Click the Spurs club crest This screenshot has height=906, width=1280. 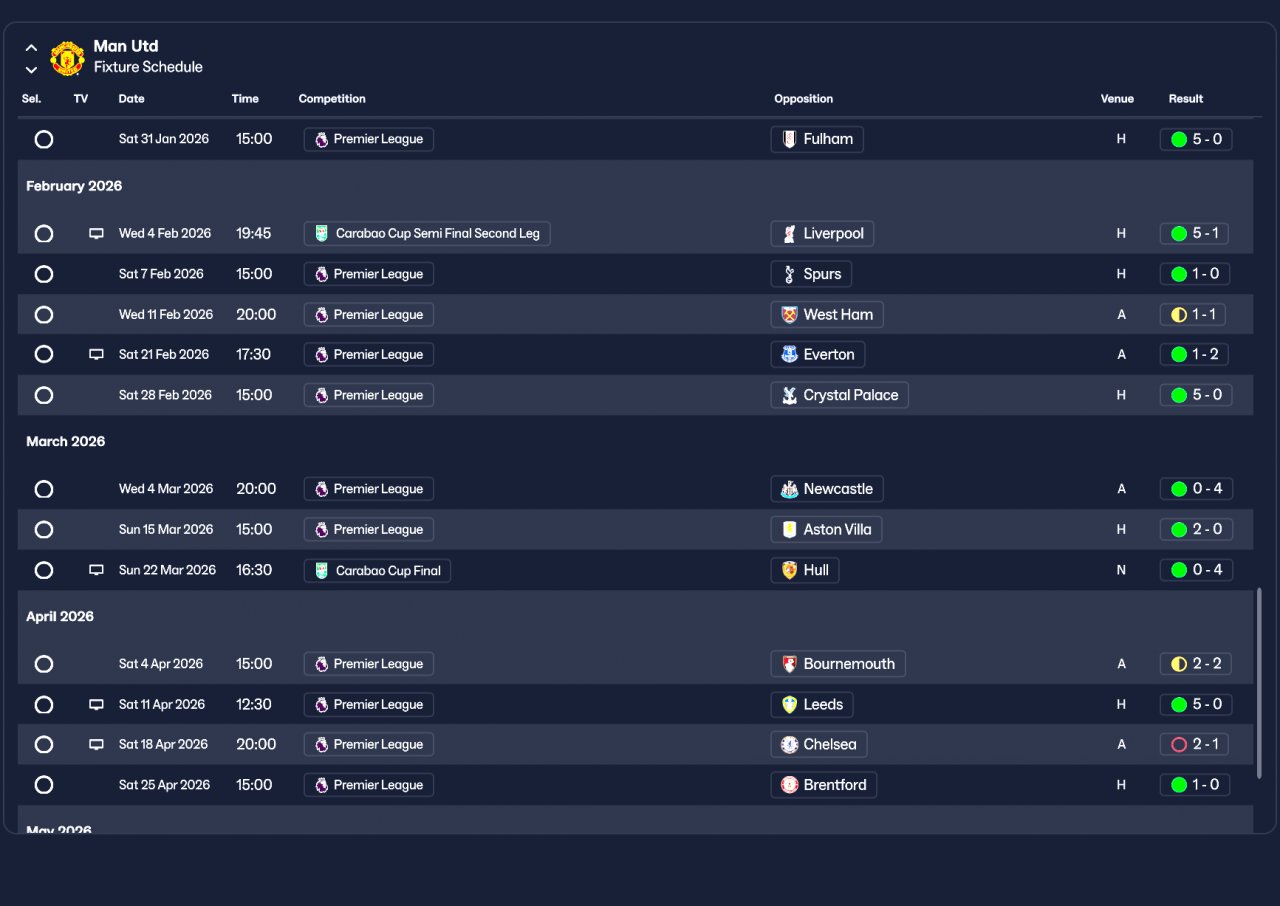click(789, 274)
